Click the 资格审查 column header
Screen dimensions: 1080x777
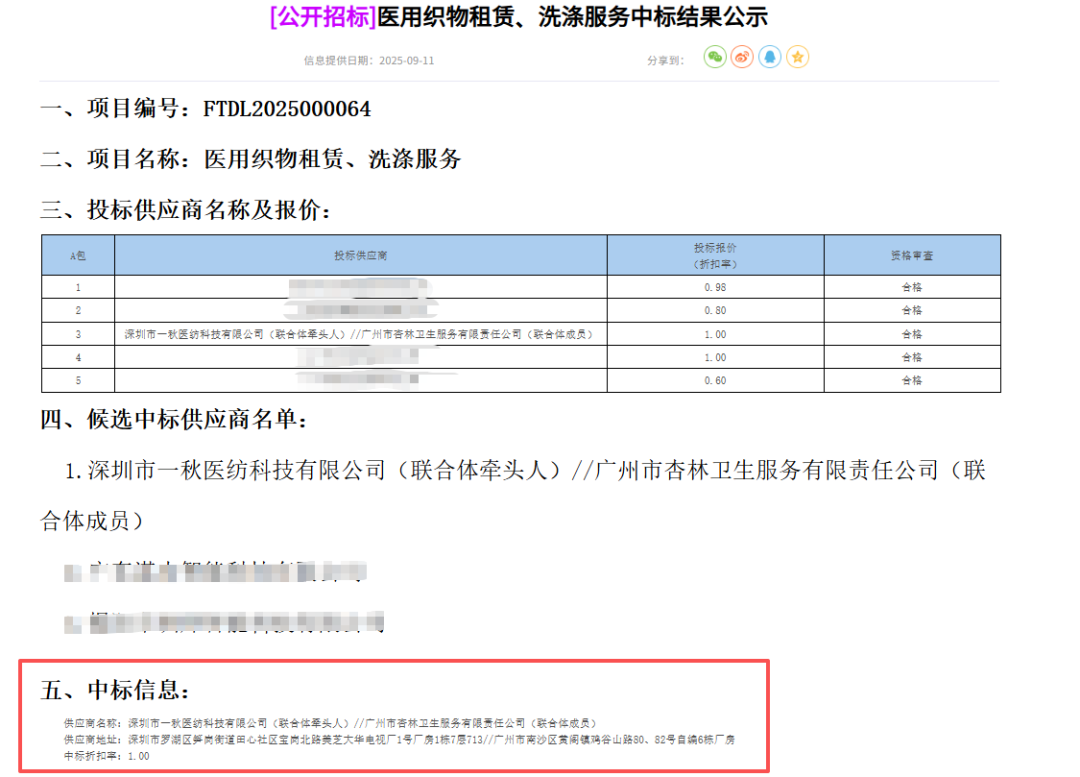click(911, 256)
